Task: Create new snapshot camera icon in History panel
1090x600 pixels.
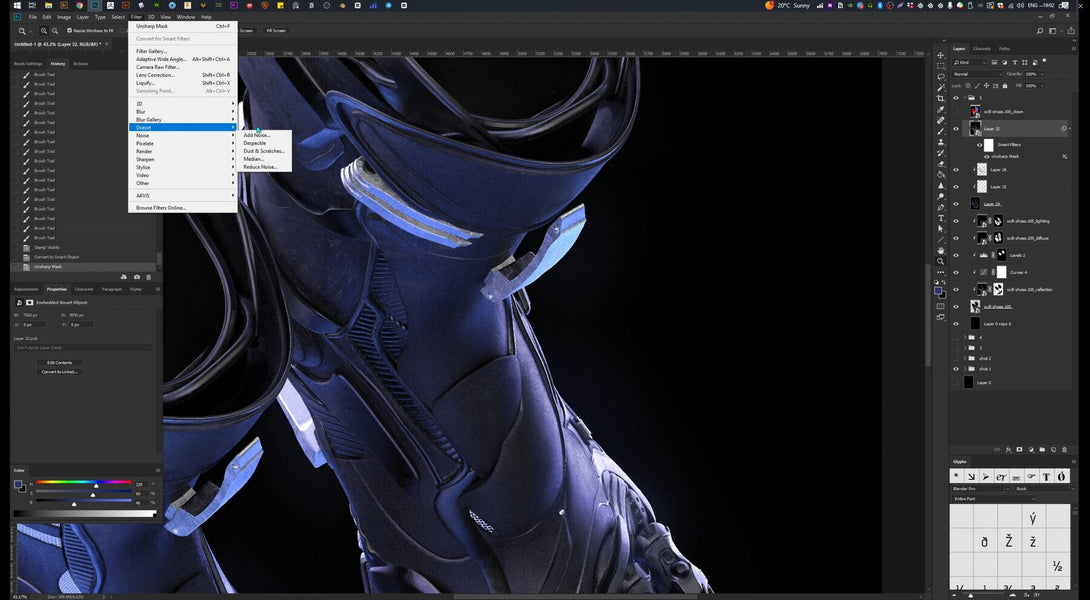Action: pos(136,277)
